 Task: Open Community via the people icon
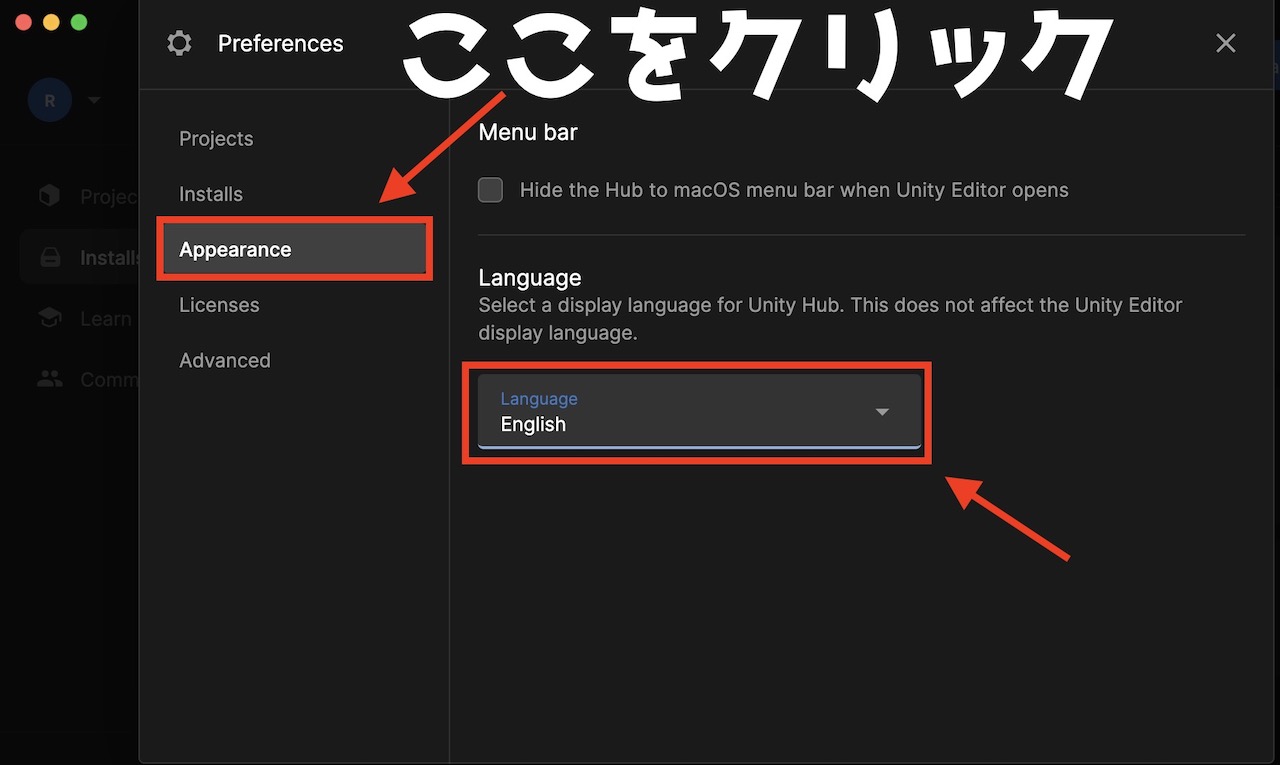49,379
